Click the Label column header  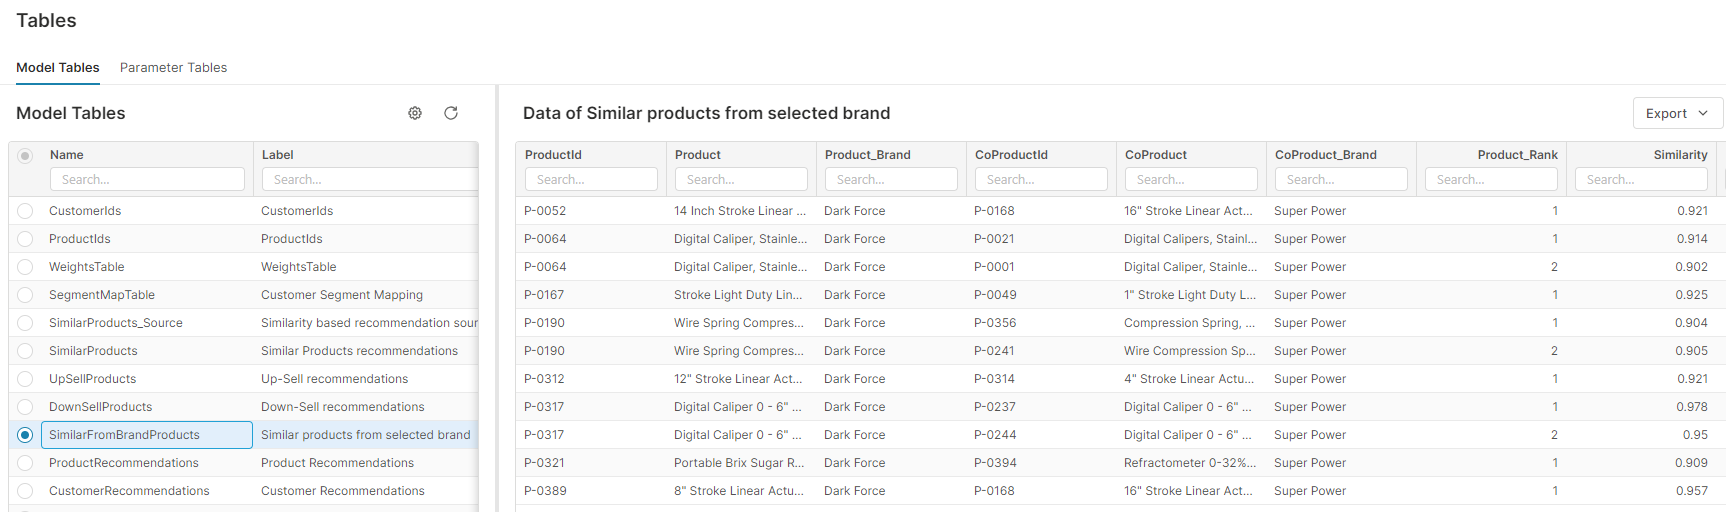pyautogui.click(x=278, y=155)
